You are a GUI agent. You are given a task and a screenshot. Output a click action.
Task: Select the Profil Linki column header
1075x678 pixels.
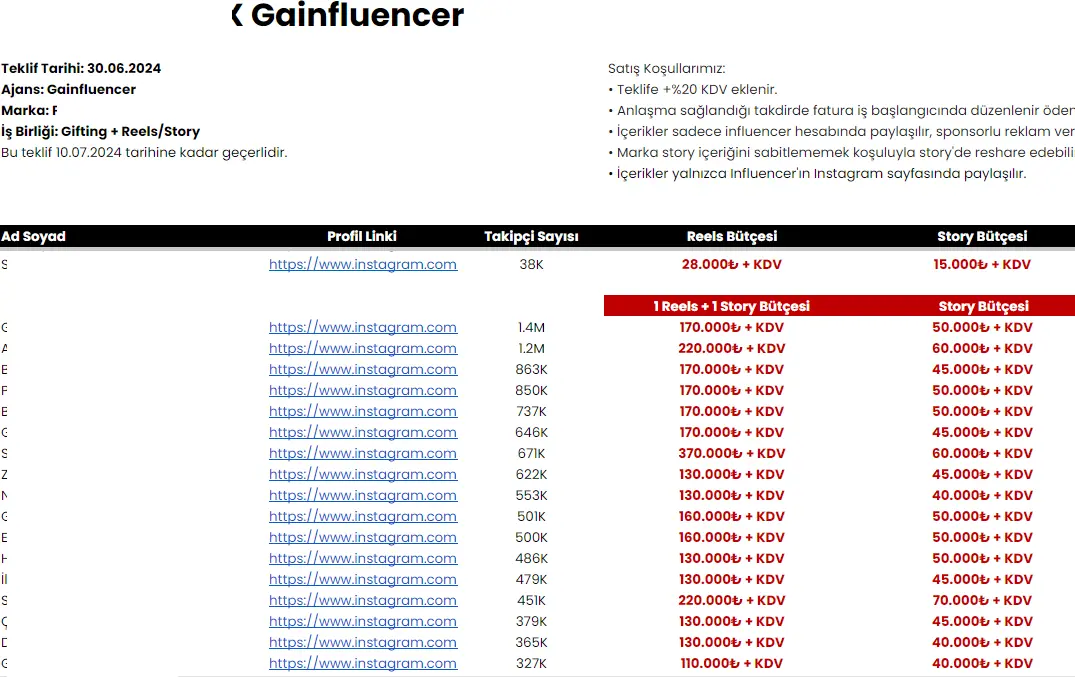(362, 237)
